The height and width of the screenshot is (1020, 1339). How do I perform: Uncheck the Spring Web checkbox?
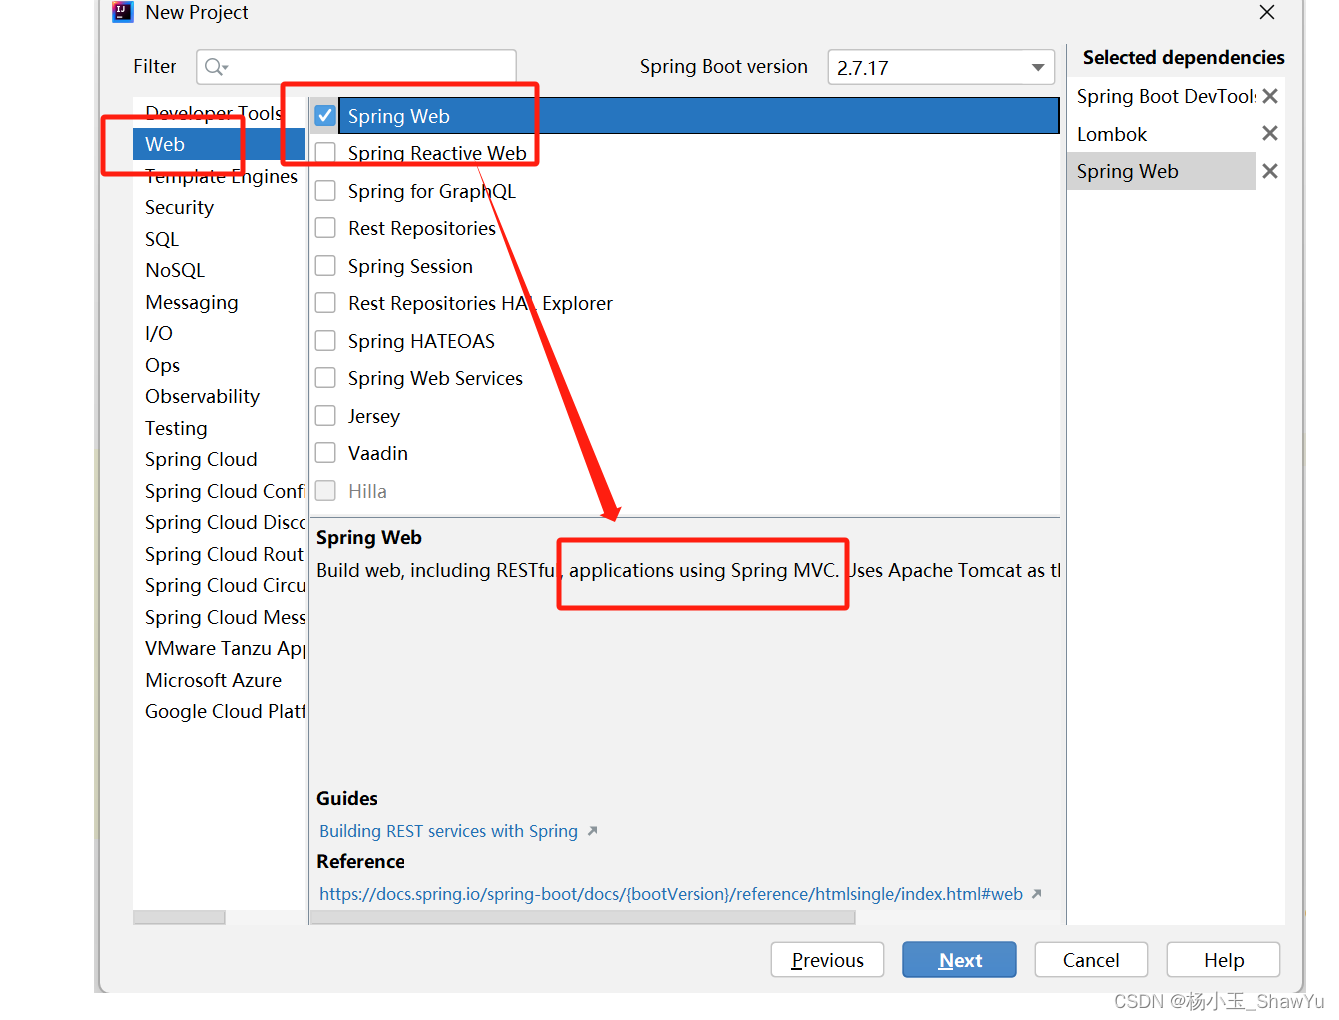click(x=325, y=115)
